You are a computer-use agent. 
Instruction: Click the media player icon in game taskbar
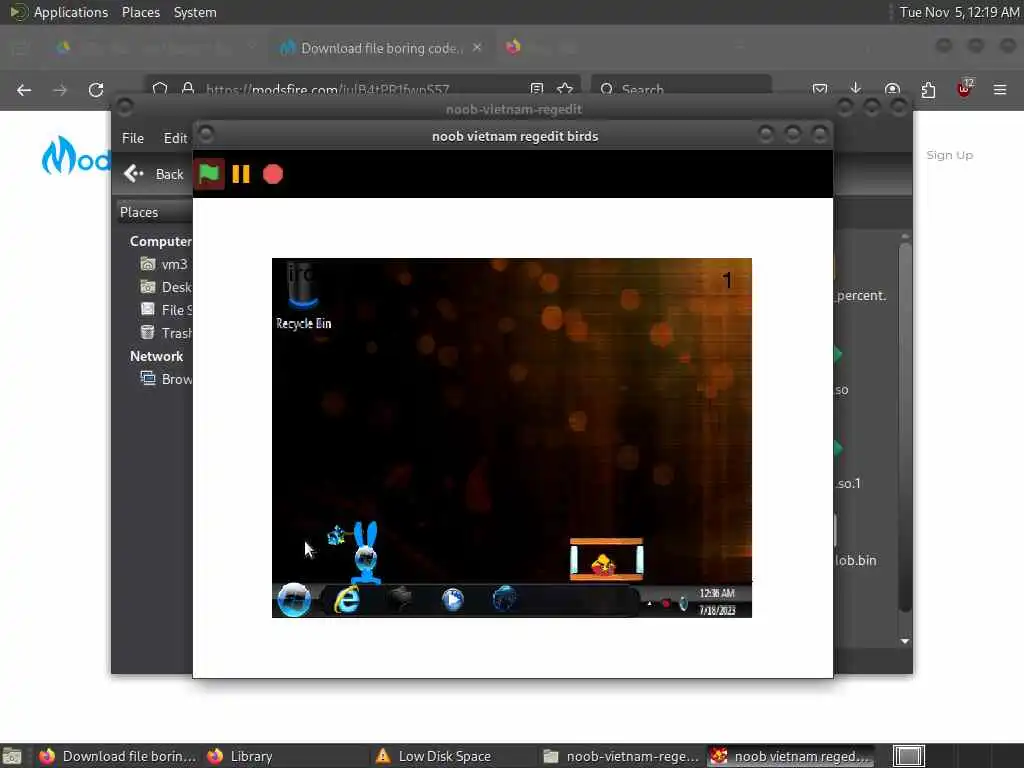[x=453, y=599]
